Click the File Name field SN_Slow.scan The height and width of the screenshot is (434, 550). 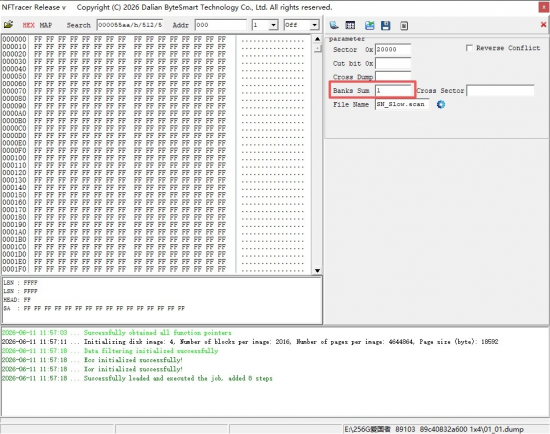(x=402, y=104)
